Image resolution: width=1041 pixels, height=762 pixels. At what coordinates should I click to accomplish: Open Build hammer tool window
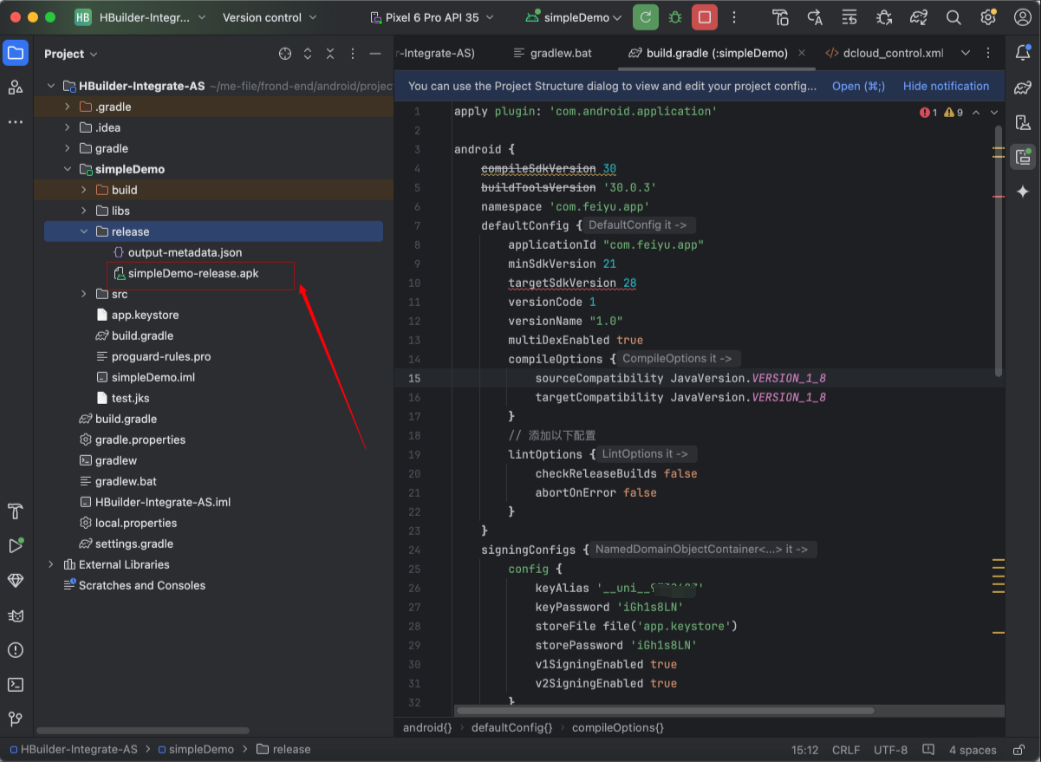15,511
